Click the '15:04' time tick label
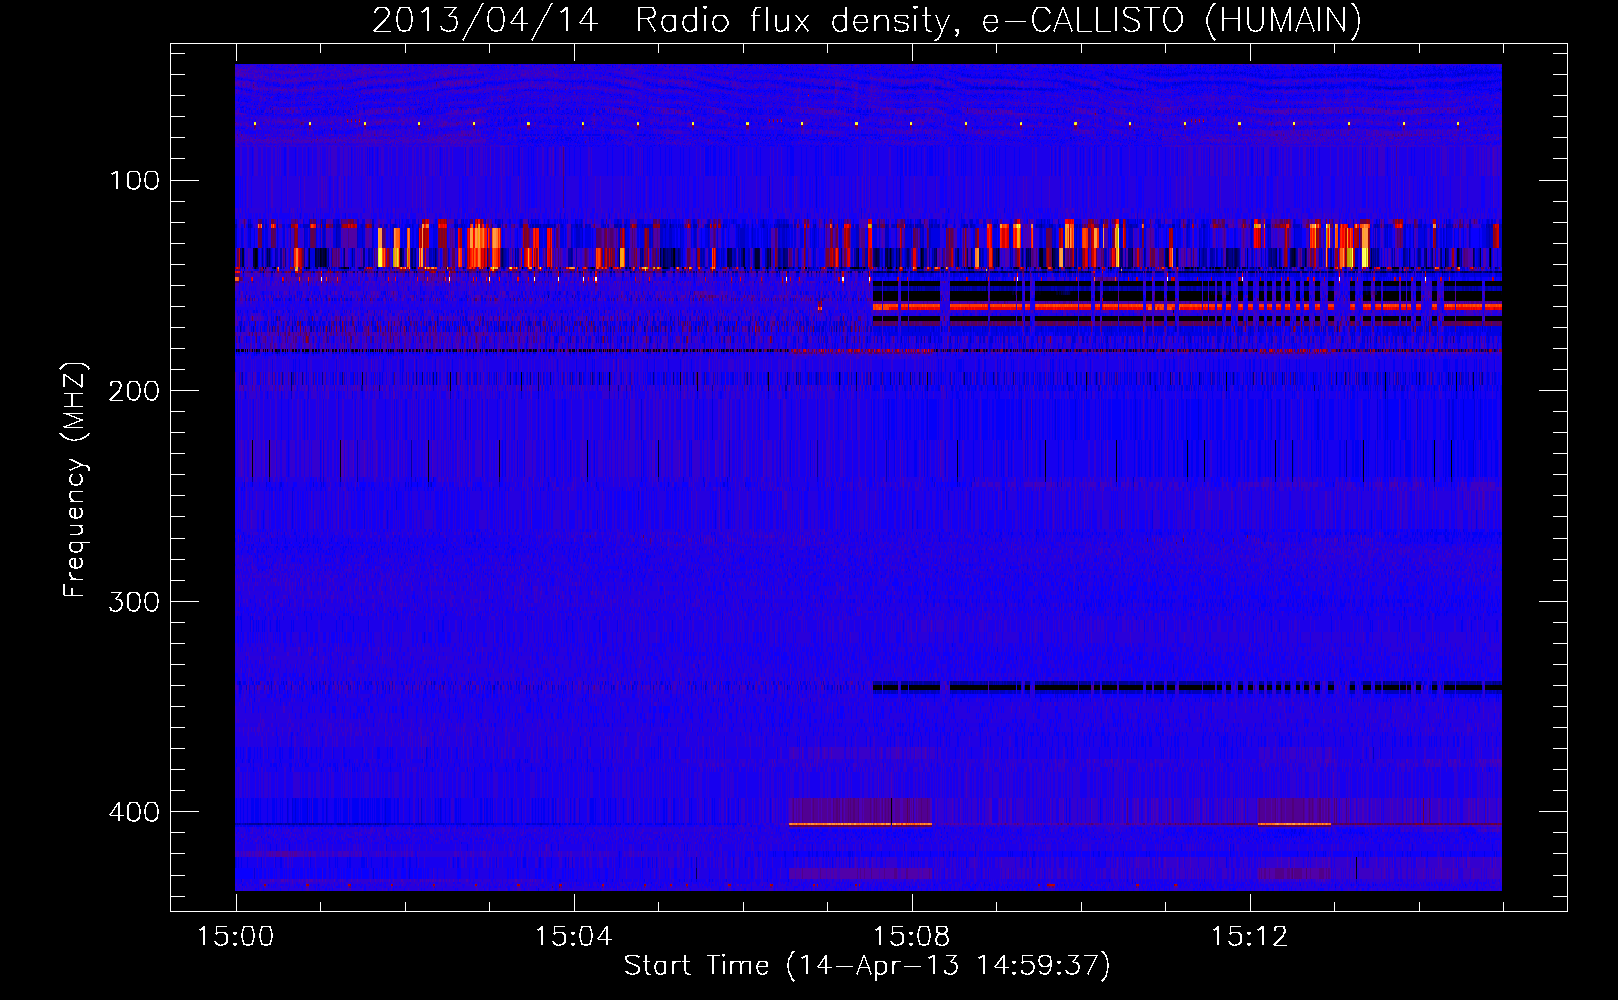This screenshot has width=1618, height=1000. click(574, 936)
